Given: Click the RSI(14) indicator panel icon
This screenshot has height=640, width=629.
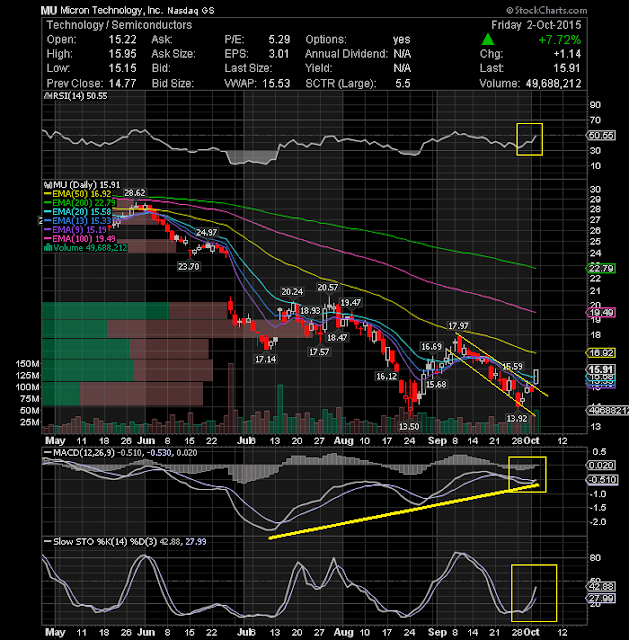Looking at the screenshot, I should [46, 96].
